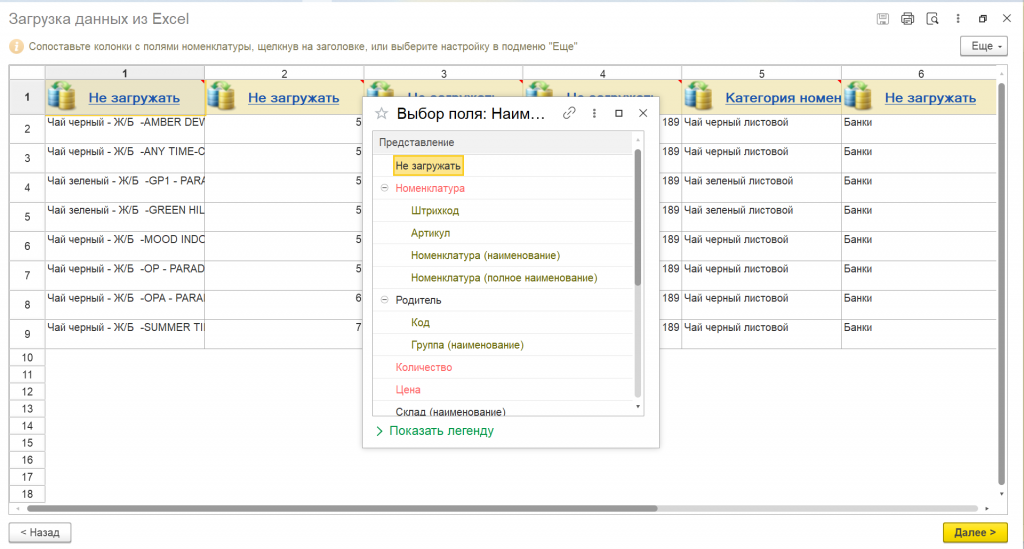Viewport: 1024px width, 549px height.
Task: Copy the link of the field selection dialog
Action: [x=569, y=113]
